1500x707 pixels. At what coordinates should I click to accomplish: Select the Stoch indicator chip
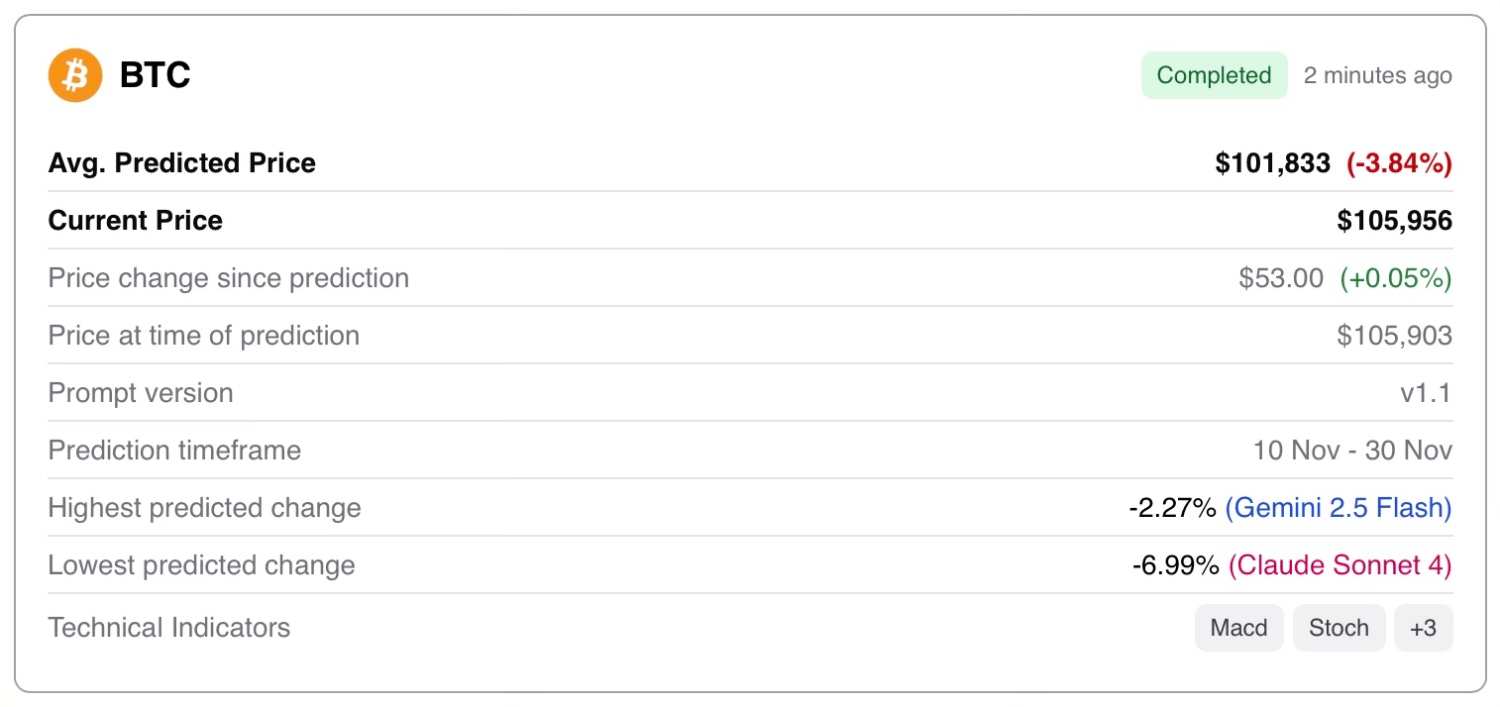coord(1338,628)
